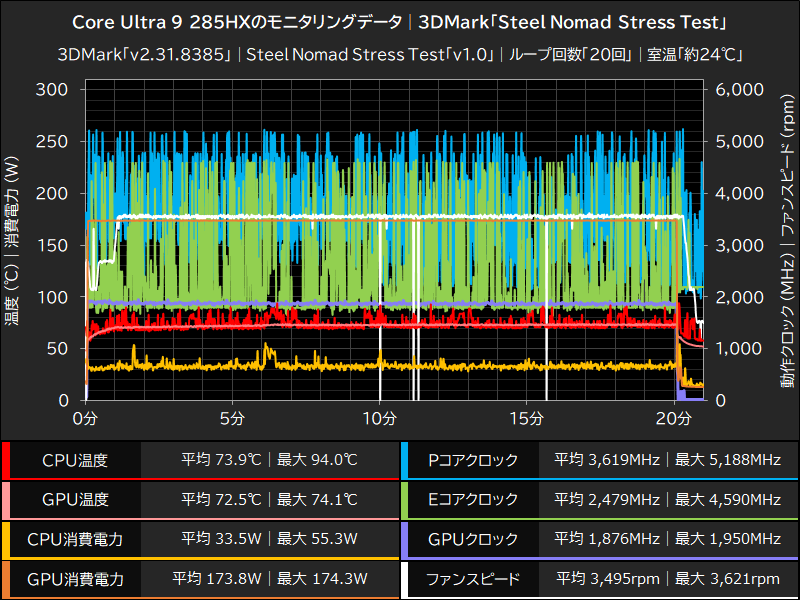
Task: Select the Eコアクロック legend entry
Action: tap(472, 500)
